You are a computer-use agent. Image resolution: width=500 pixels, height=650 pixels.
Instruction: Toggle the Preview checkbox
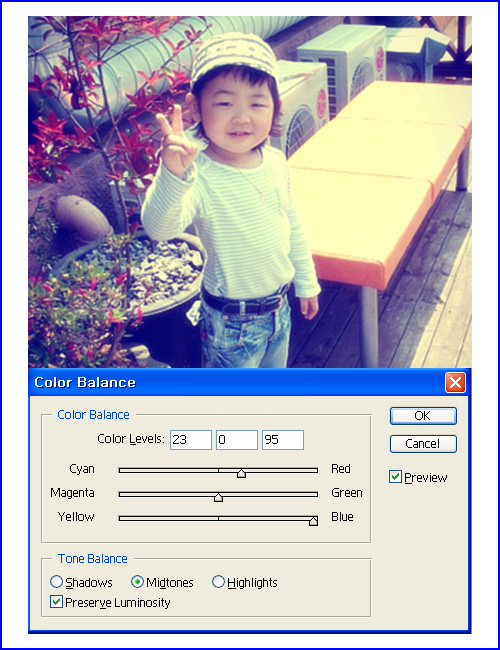395,477
